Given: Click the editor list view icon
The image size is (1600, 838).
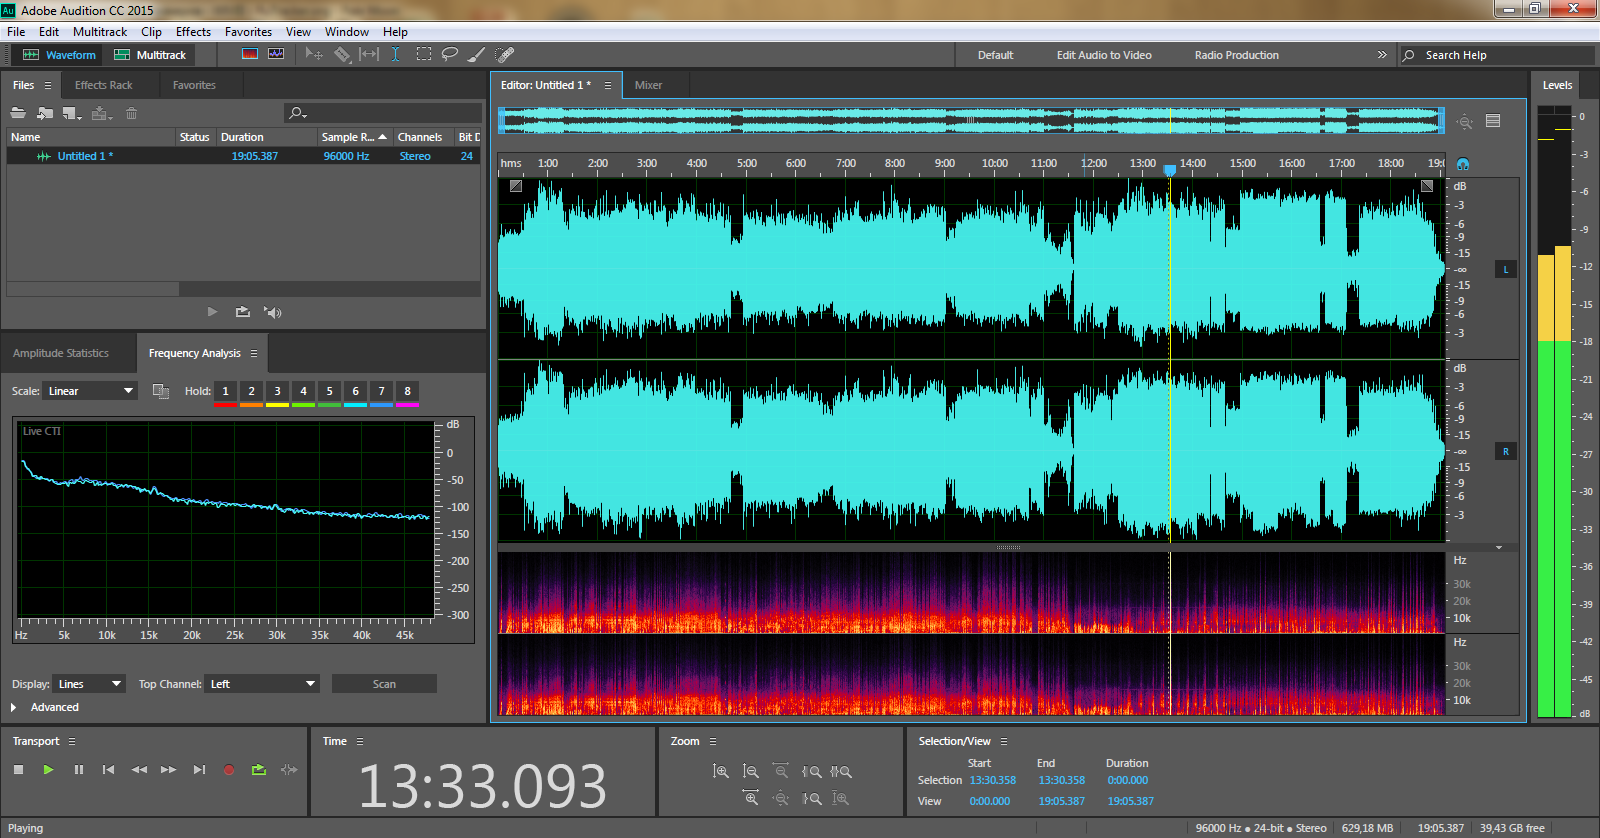Looking at the screenshot, I should click(x=1493, y=121).
